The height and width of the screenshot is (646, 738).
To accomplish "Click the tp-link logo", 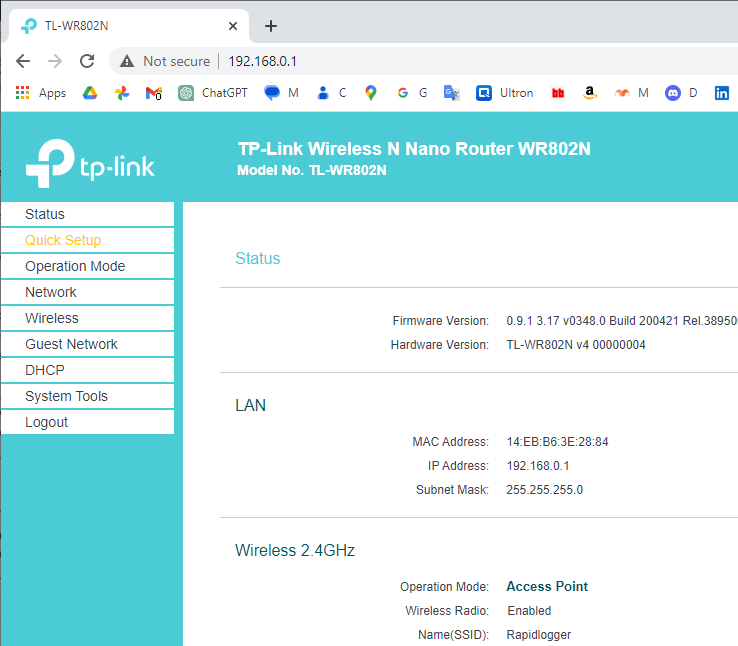I will (x=90, y=163).
